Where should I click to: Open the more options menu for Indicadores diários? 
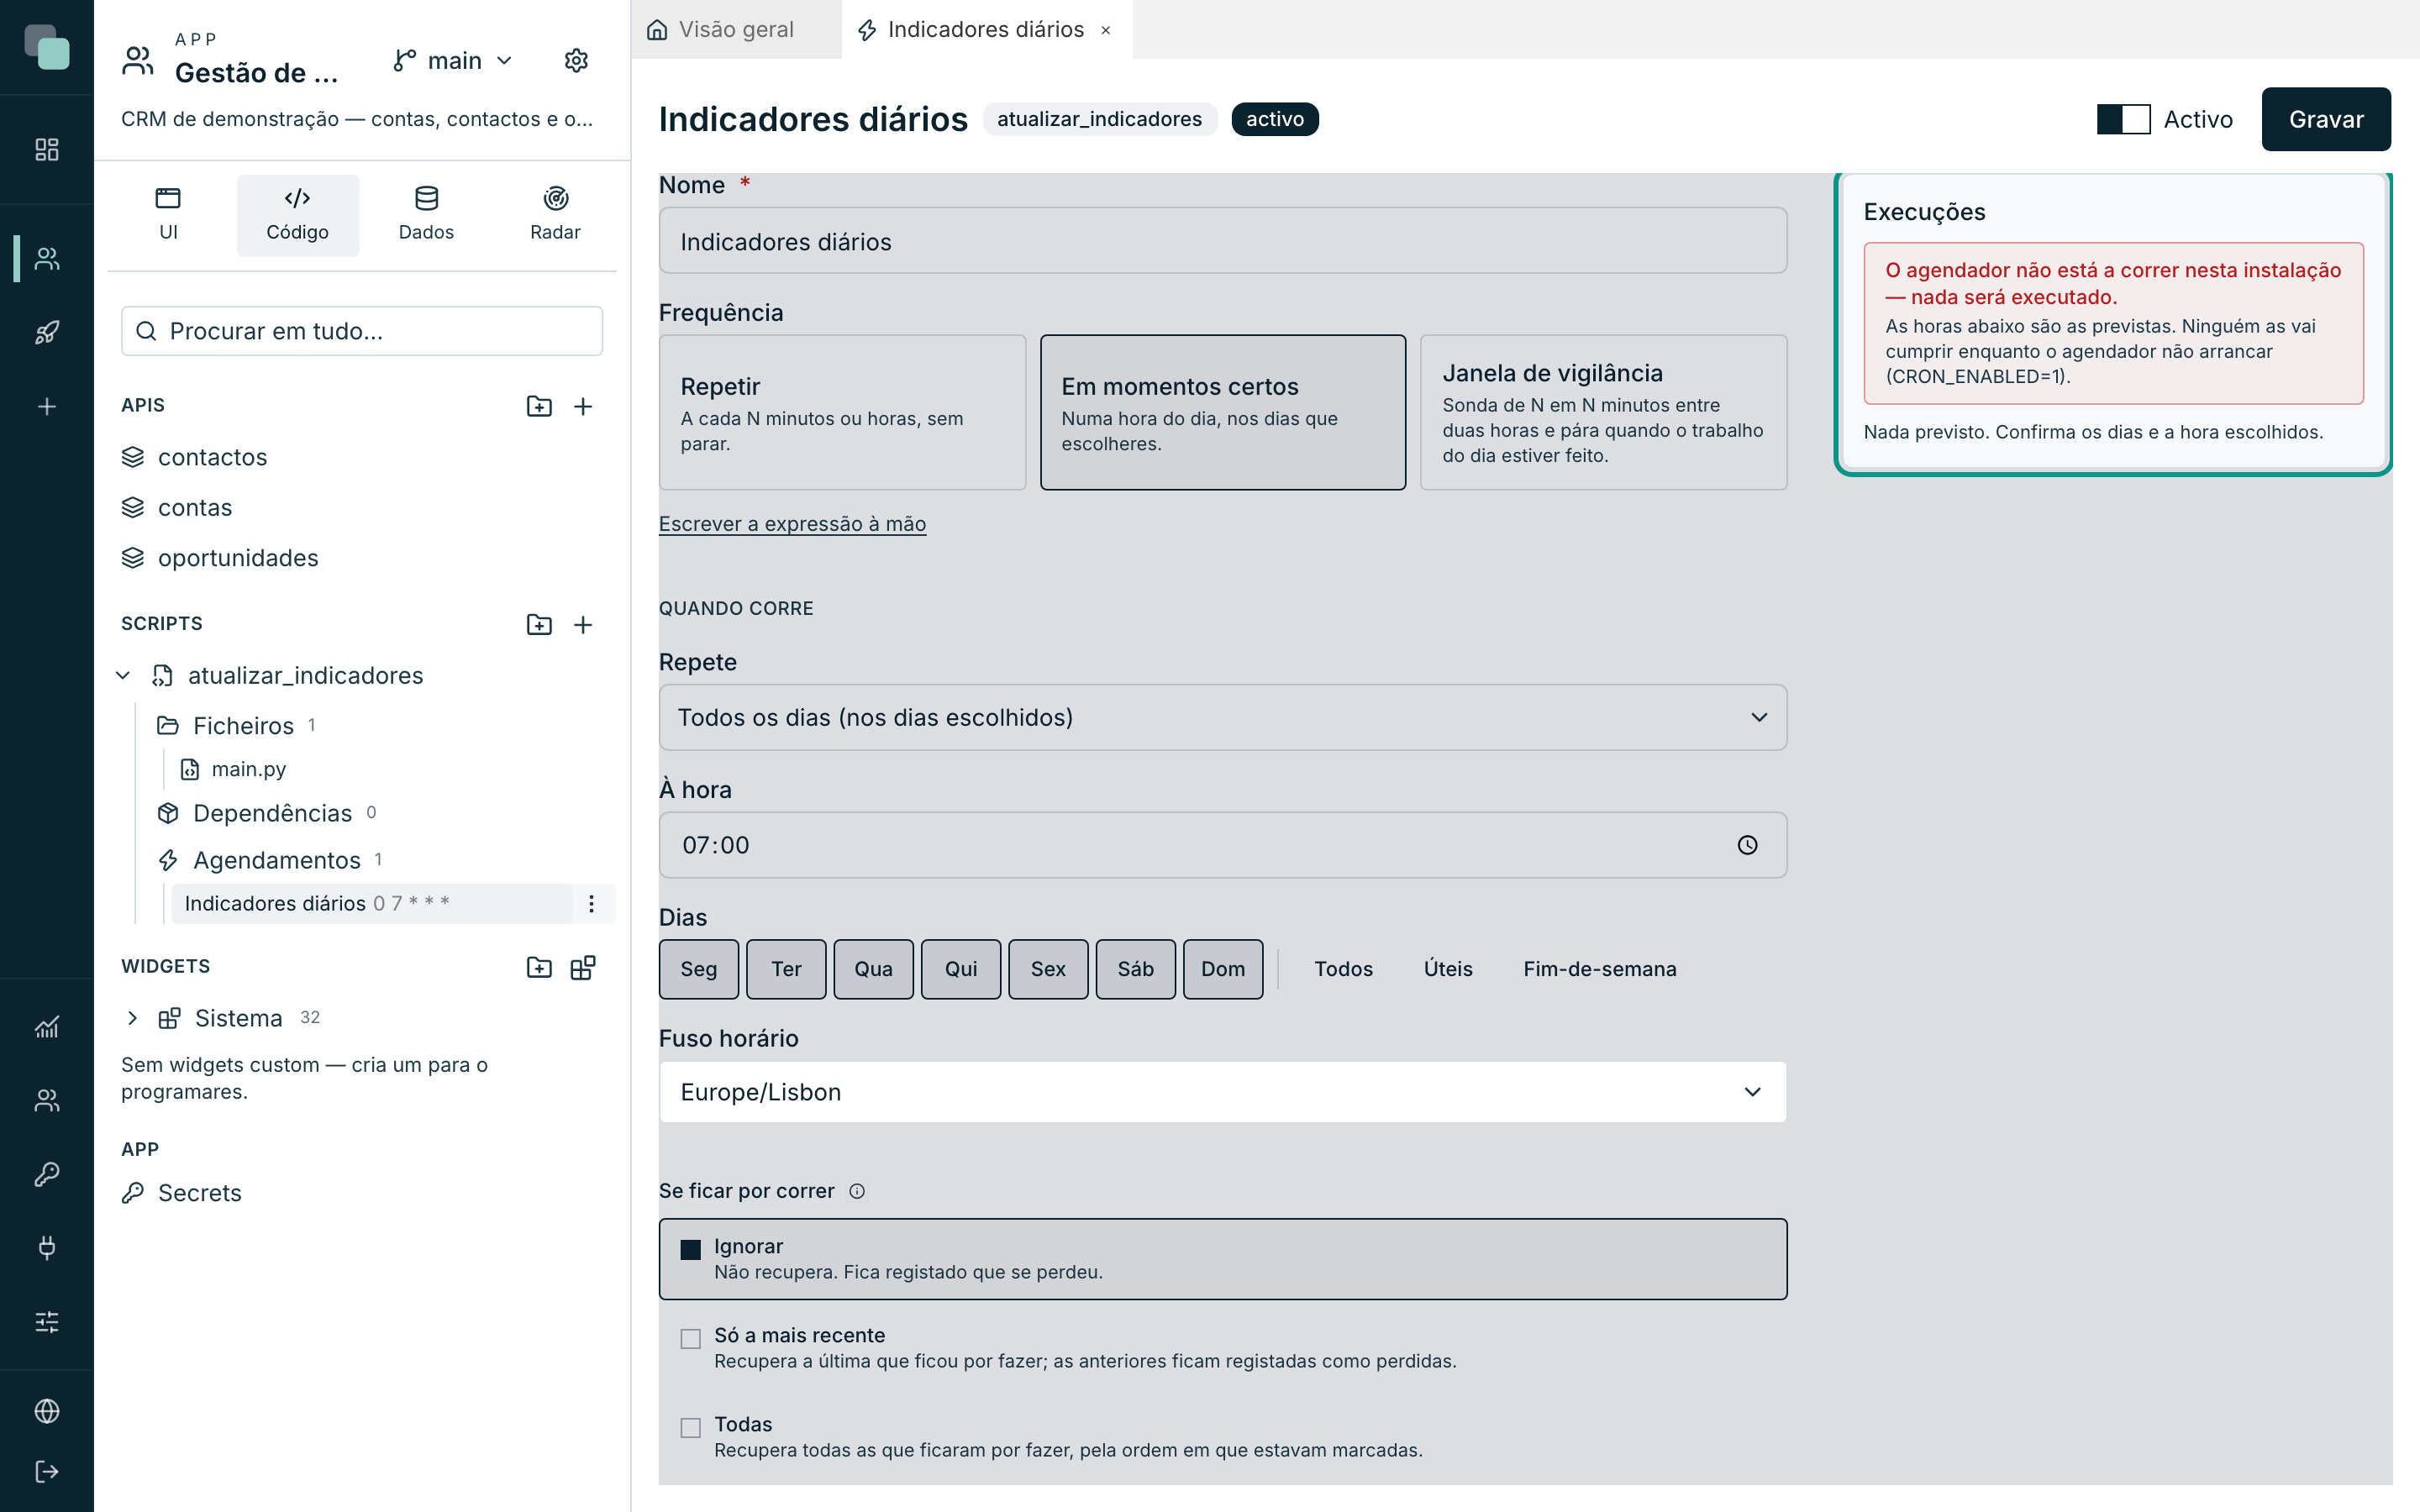pyautogui.click(x=591, y=903)
